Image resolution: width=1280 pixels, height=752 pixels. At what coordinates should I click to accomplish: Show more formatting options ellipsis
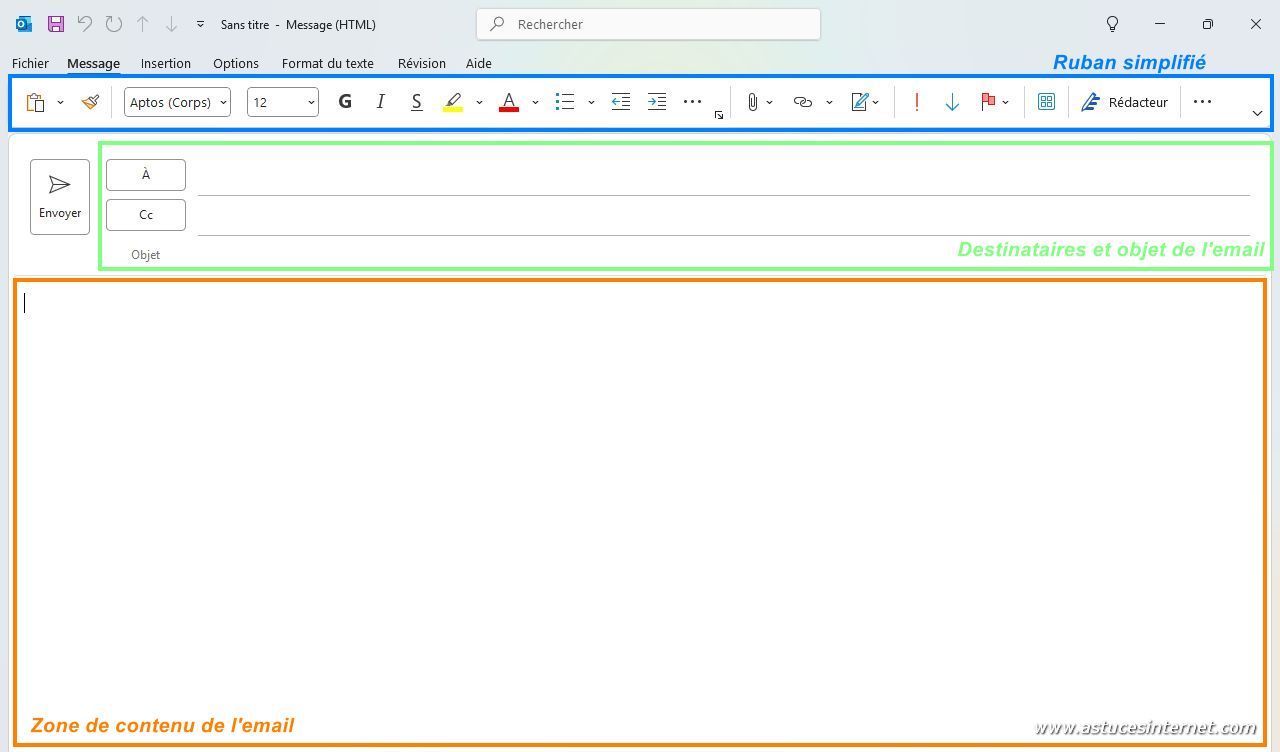click(x=692, y=102)
